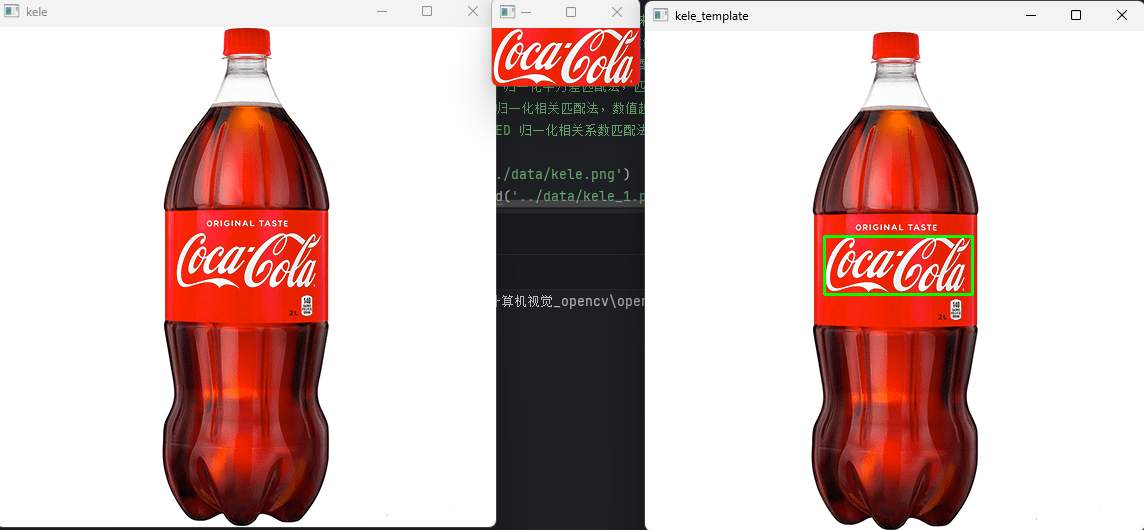Screen dimensions: 1144x530
Task: Maximize the kele window
Action: (428, 12)
